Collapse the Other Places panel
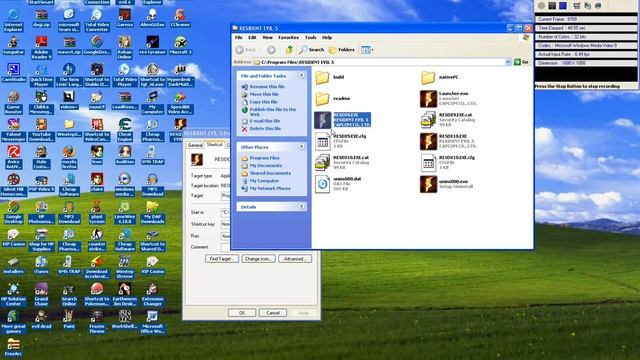 [301, 147]
